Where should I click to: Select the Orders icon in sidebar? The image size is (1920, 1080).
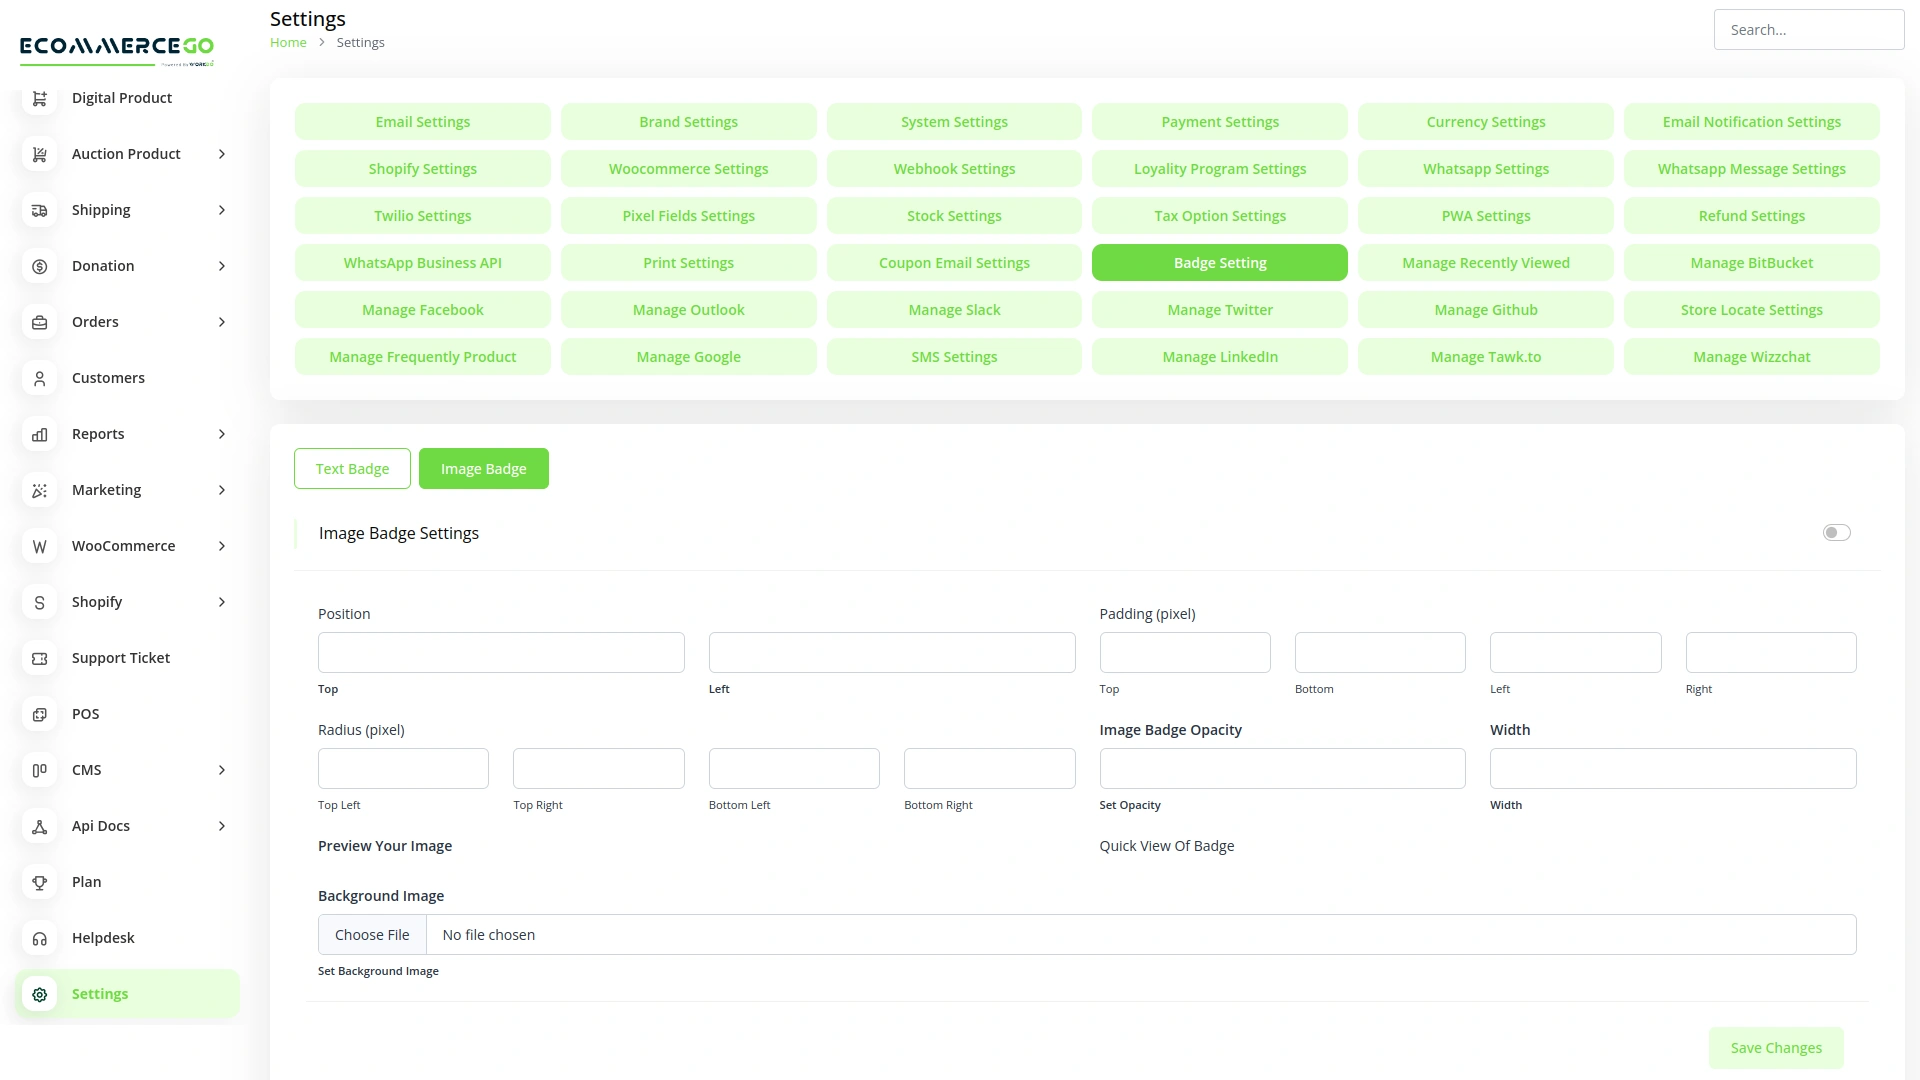39,322
